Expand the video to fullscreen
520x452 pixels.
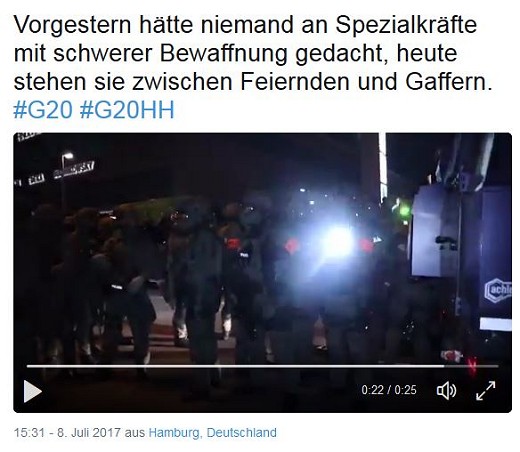[x=486, y=390]
